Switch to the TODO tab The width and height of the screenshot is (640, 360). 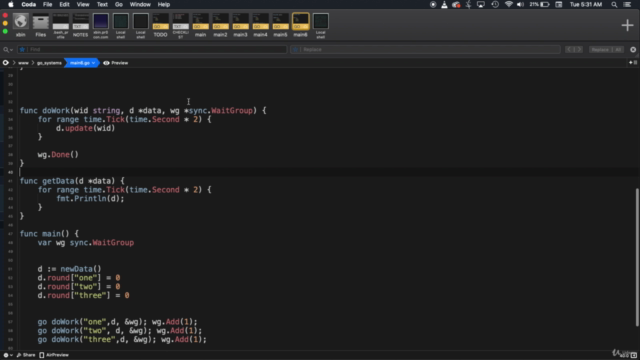(x=160, y=26)
